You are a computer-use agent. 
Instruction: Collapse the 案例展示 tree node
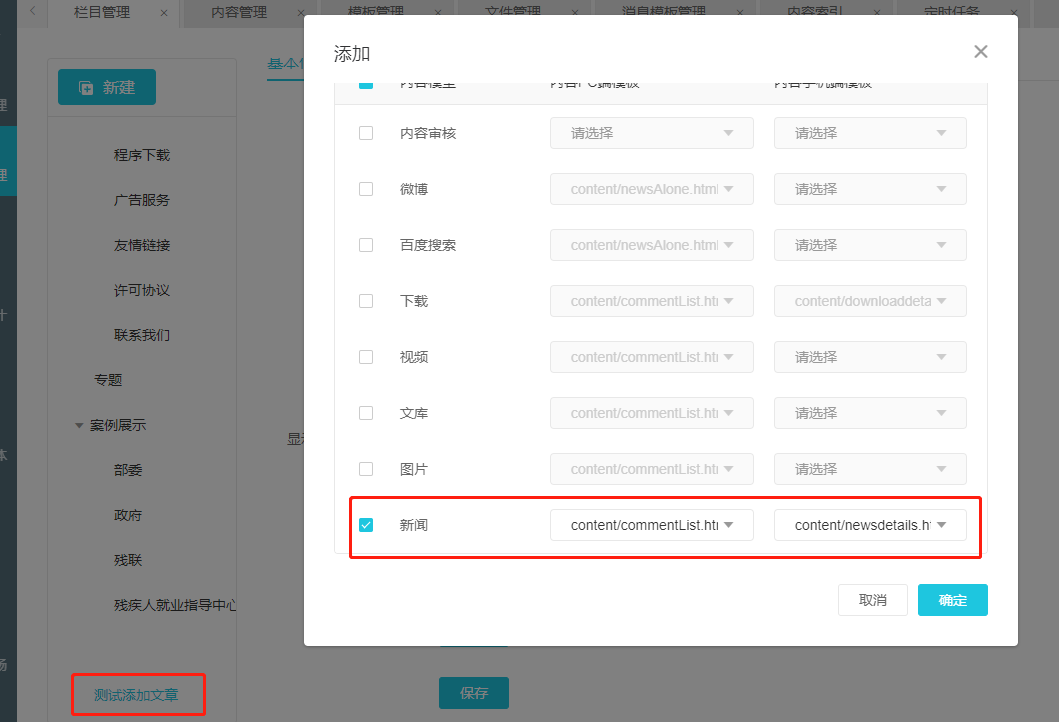point(78,426)
